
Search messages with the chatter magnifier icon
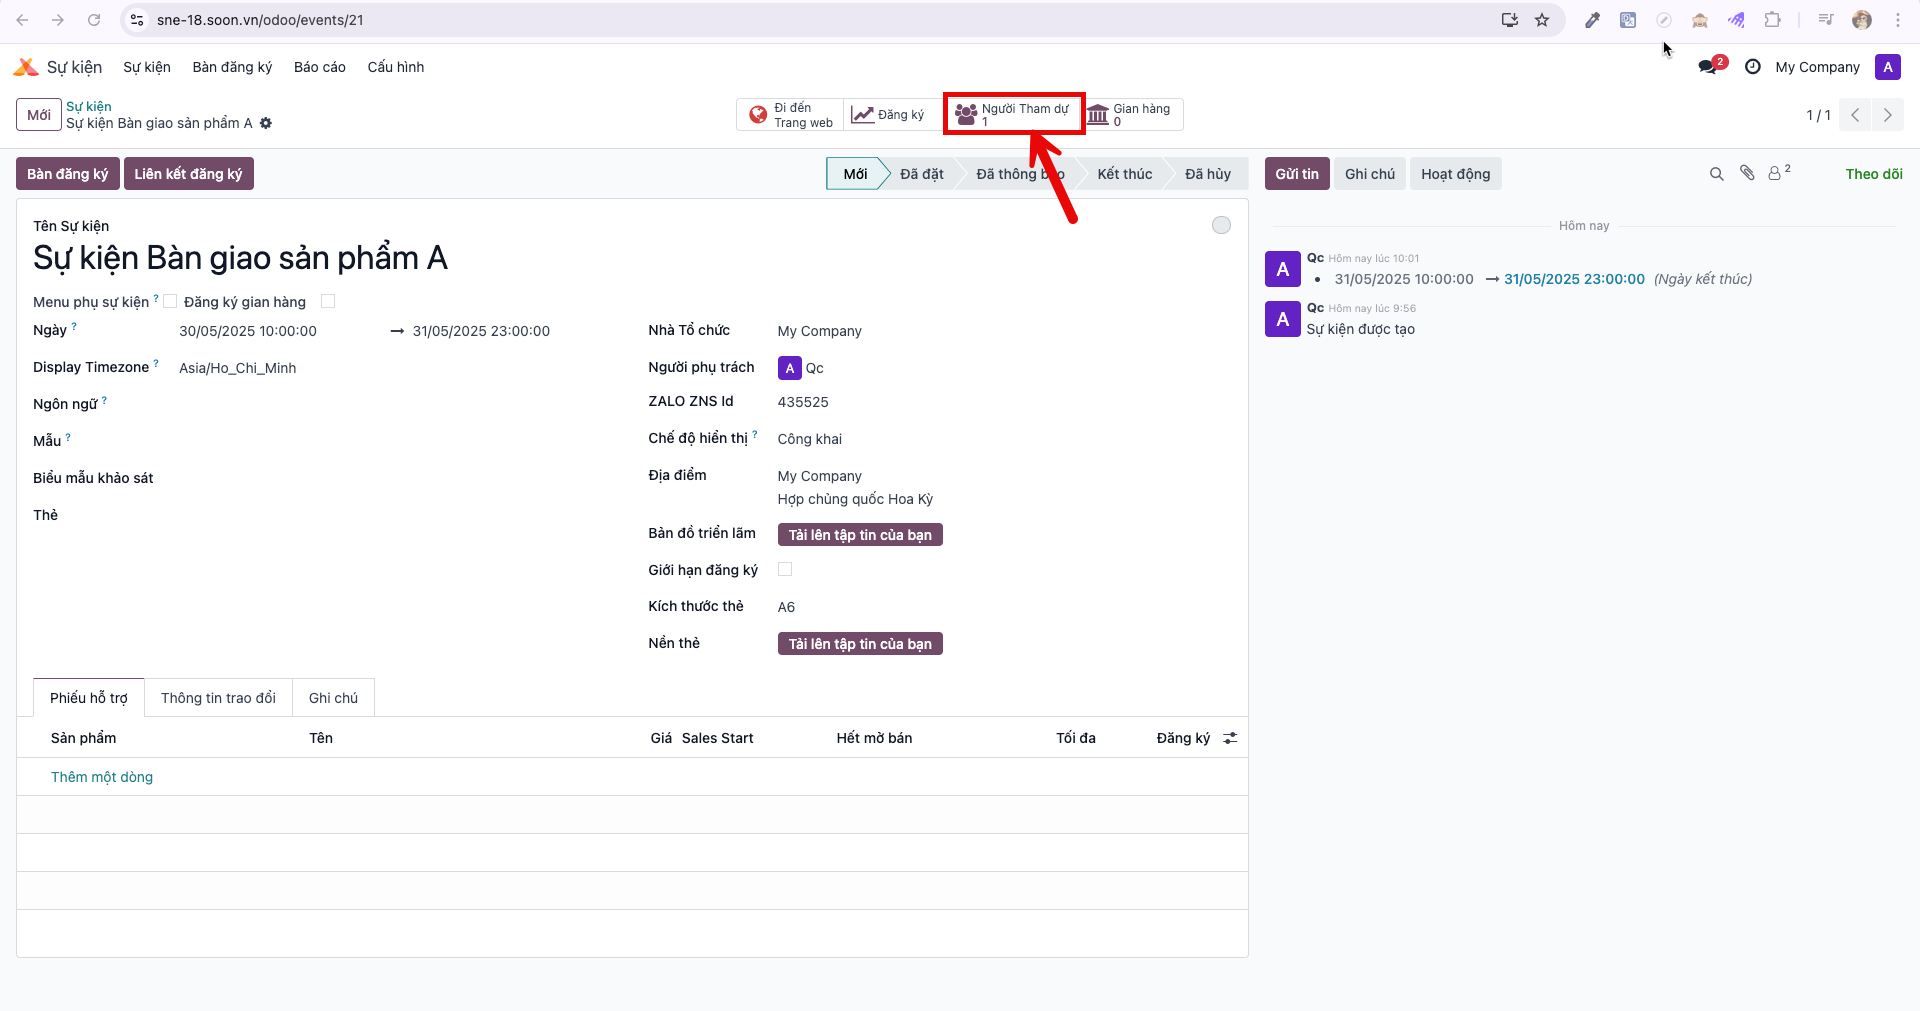(1716, 174)
